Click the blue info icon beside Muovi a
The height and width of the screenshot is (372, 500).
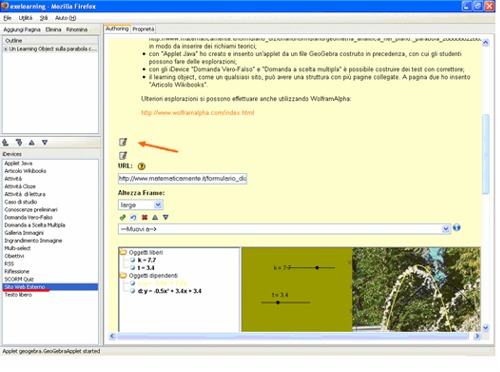point(457,228)
